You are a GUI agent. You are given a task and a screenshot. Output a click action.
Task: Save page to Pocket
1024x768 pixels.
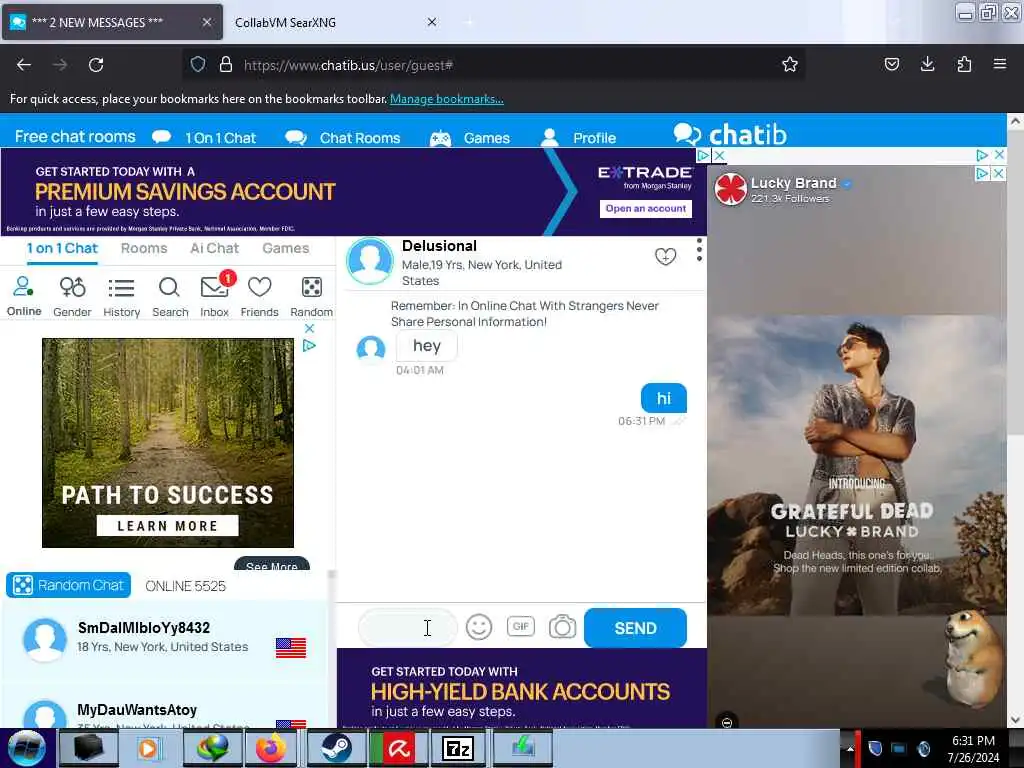(x=891, y=64)
